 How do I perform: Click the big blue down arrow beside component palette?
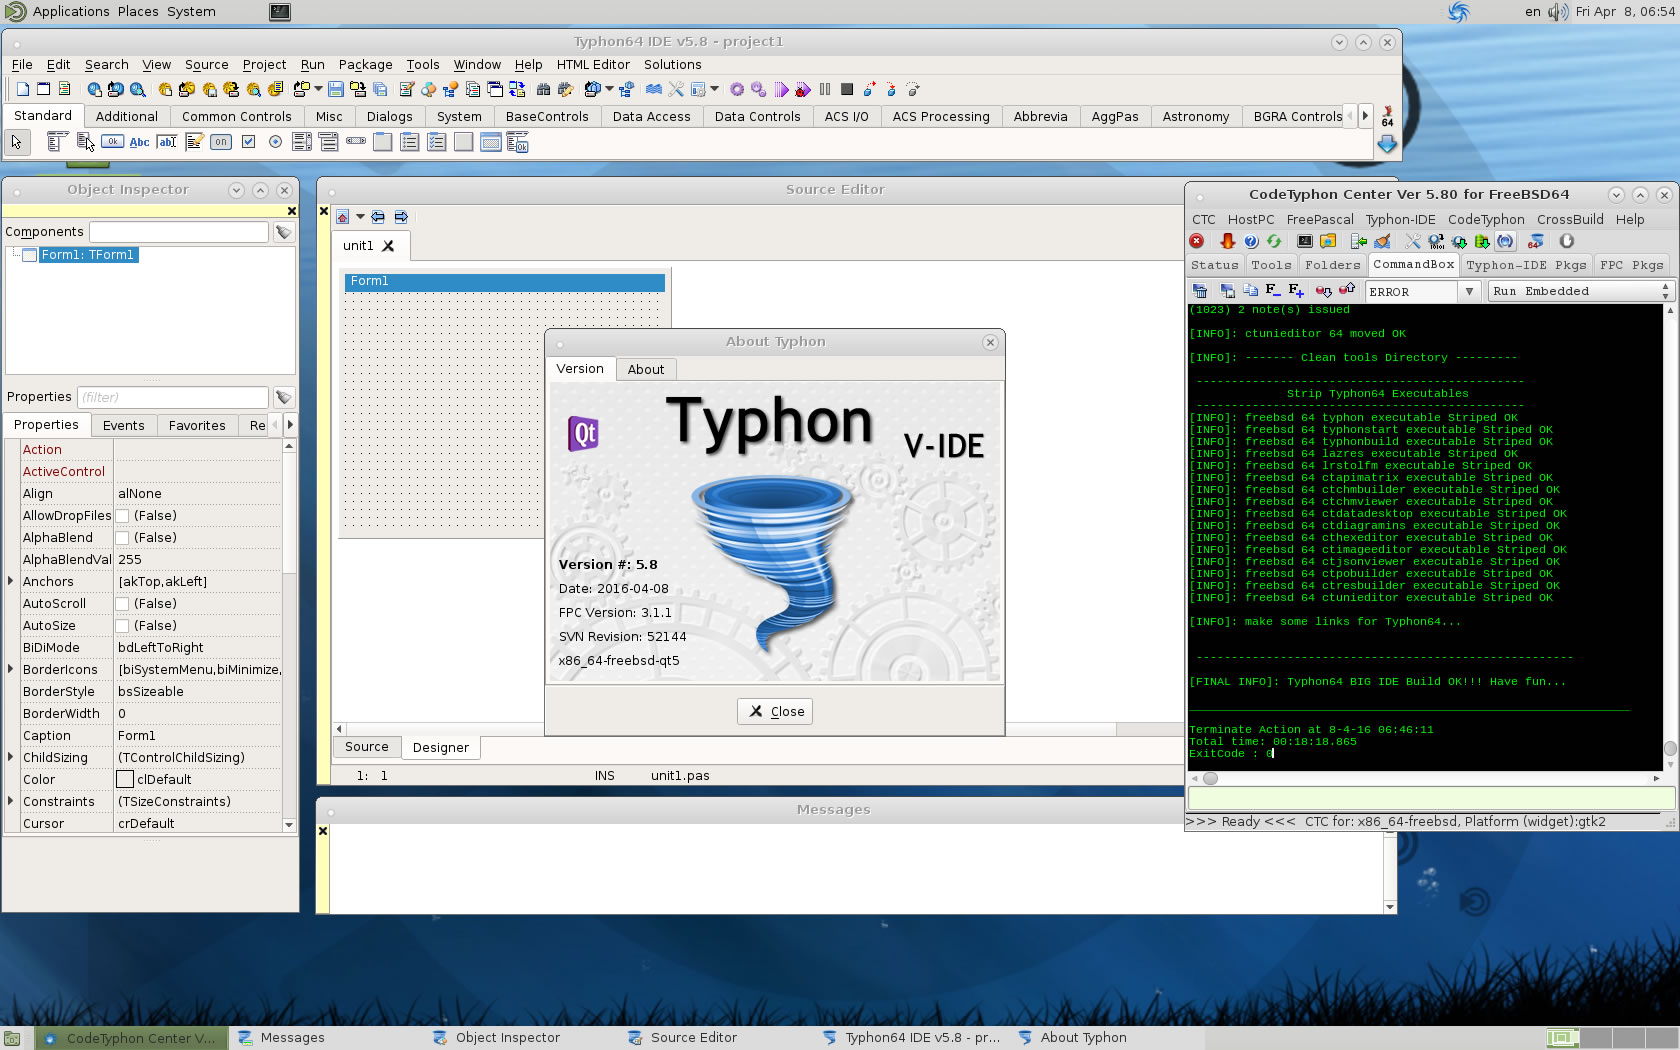point(1387,144)
